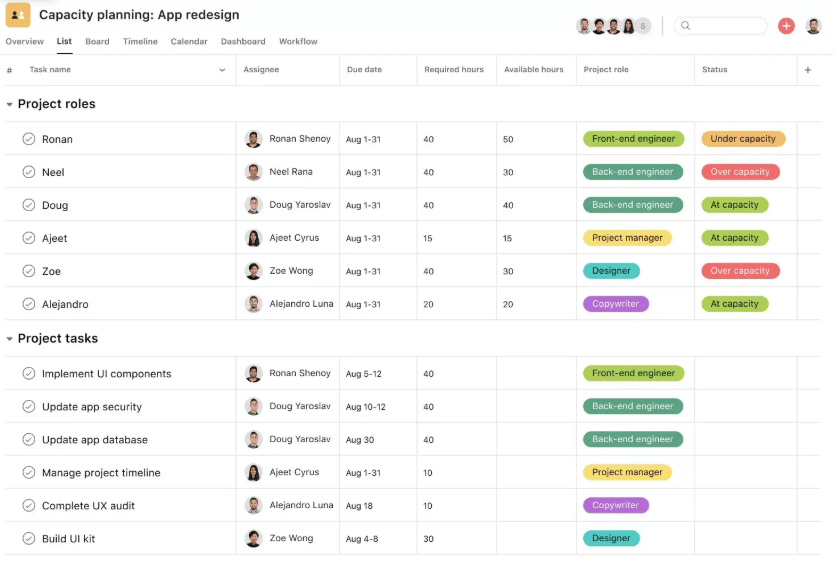Click Alejandro Luna's avatar in the Alejandro row
Image resolution: width=837 pixels, height=568 pixels.
253,304
